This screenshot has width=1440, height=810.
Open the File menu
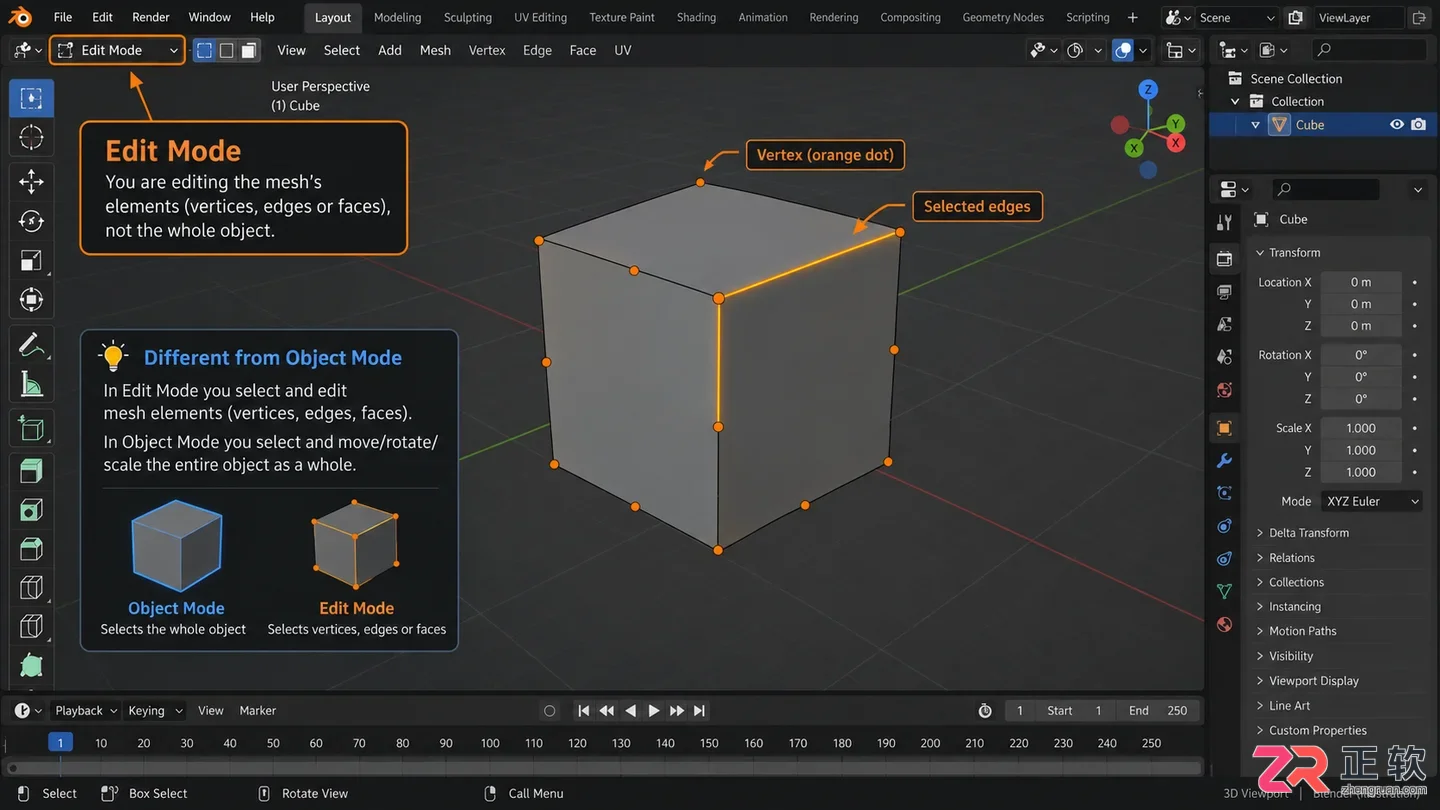point(62,17)
